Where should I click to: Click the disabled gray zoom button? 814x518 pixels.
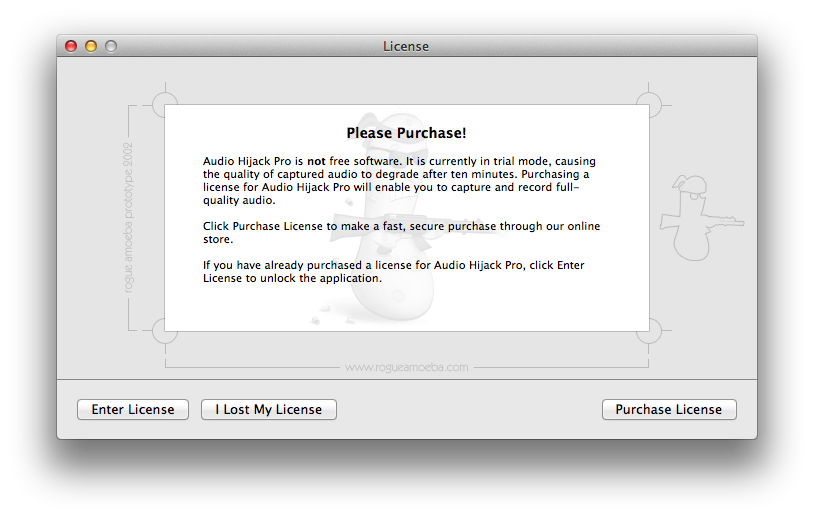111,46
